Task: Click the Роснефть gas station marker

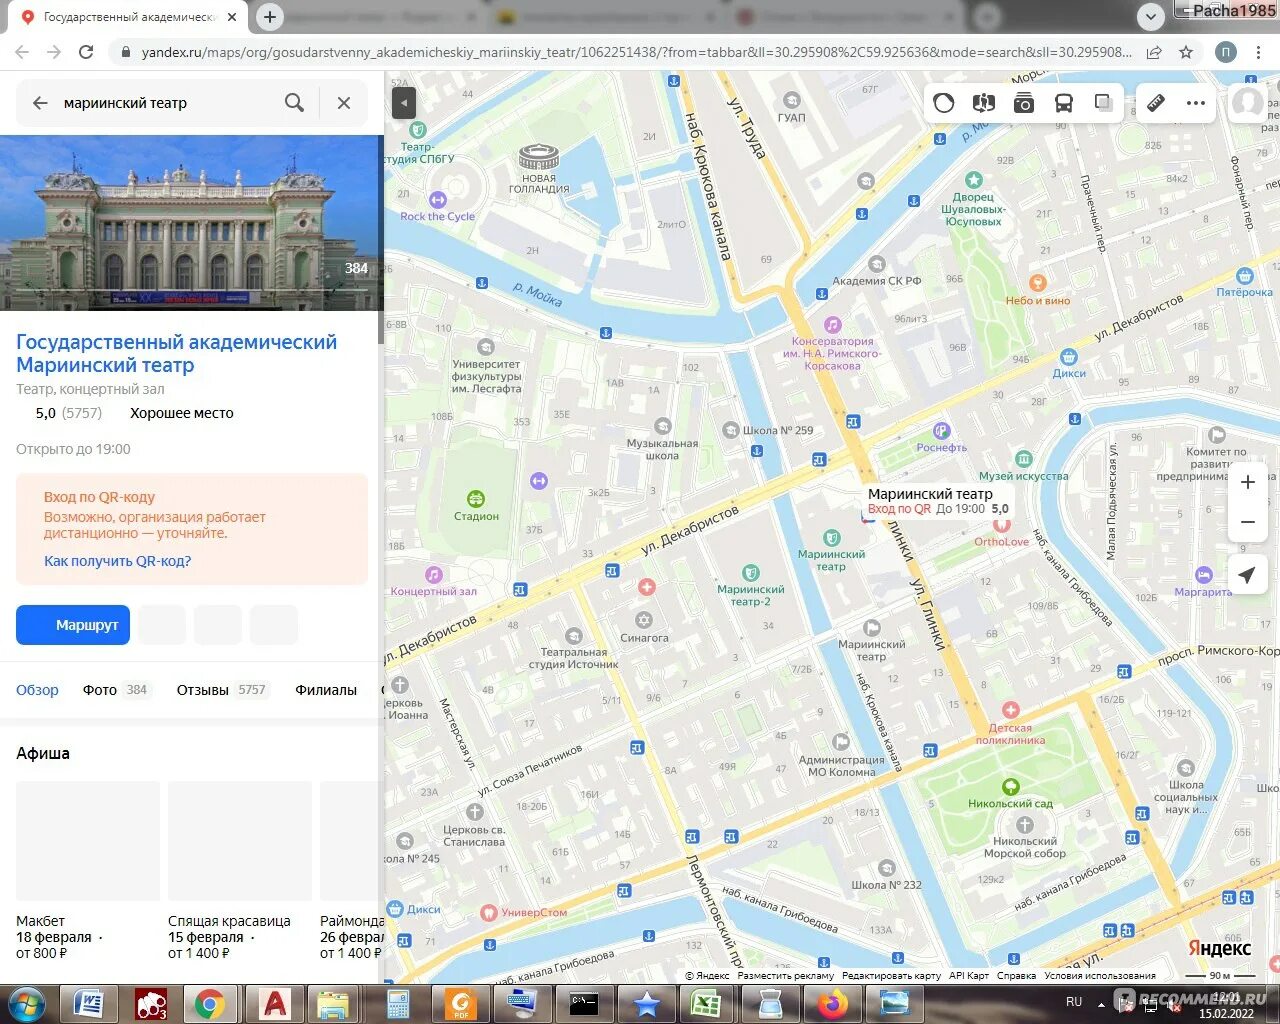Action: (x=941, y=431)
